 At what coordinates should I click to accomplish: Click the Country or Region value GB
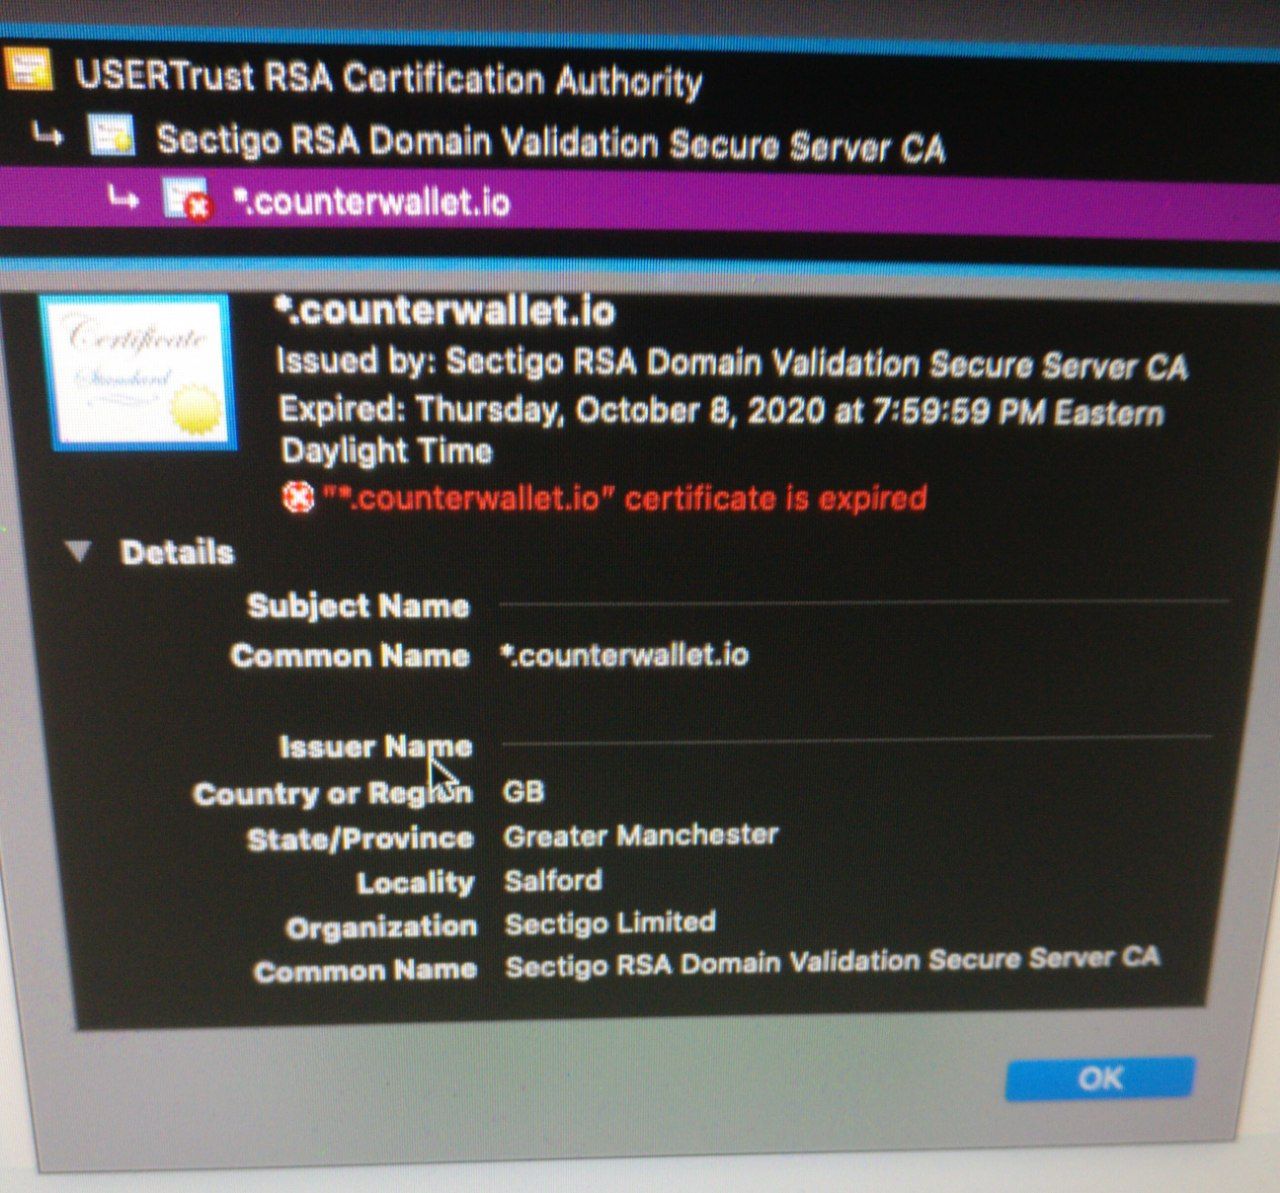523,792
